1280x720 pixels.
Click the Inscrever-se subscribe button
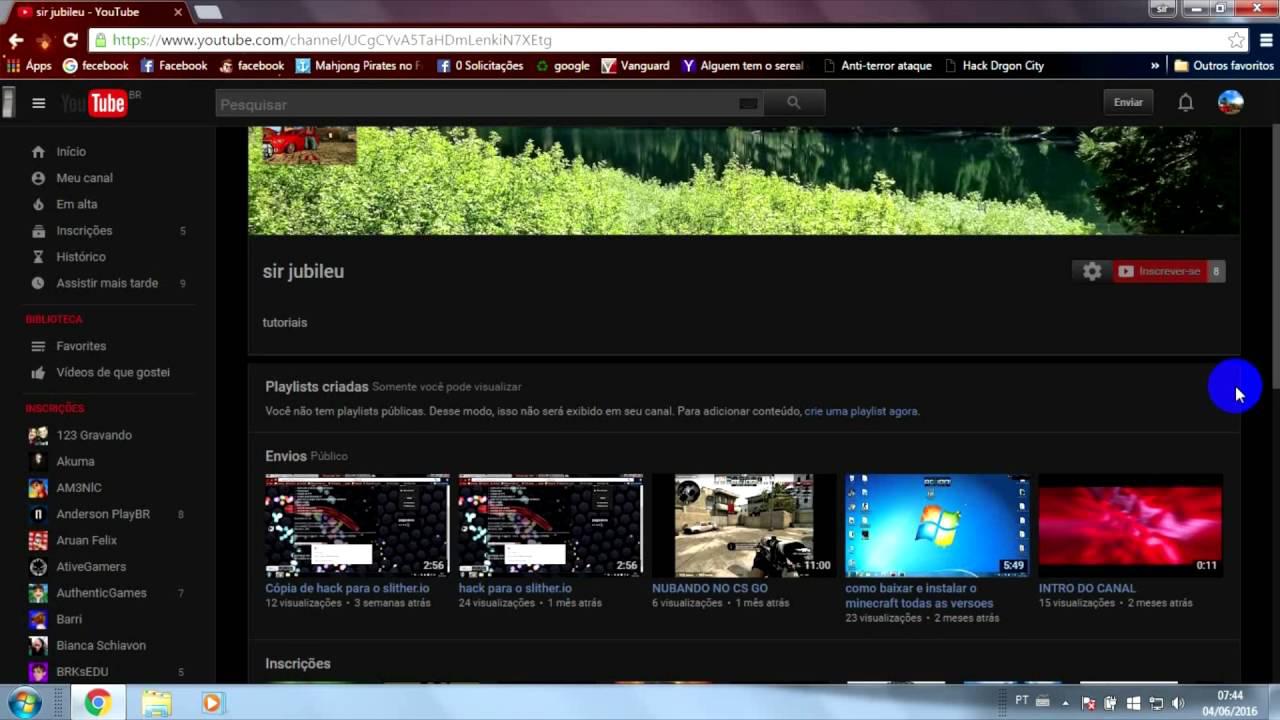click(1160, 271)
